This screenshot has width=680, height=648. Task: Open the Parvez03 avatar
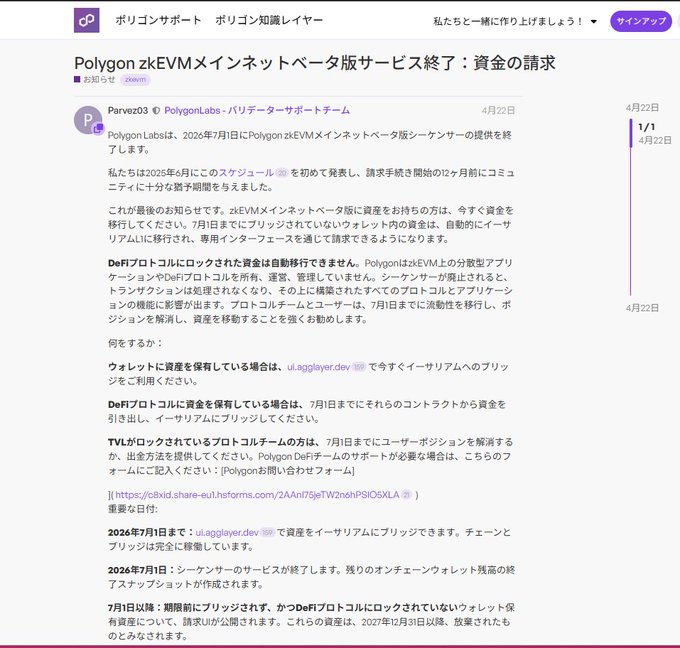tap(88, 120)
